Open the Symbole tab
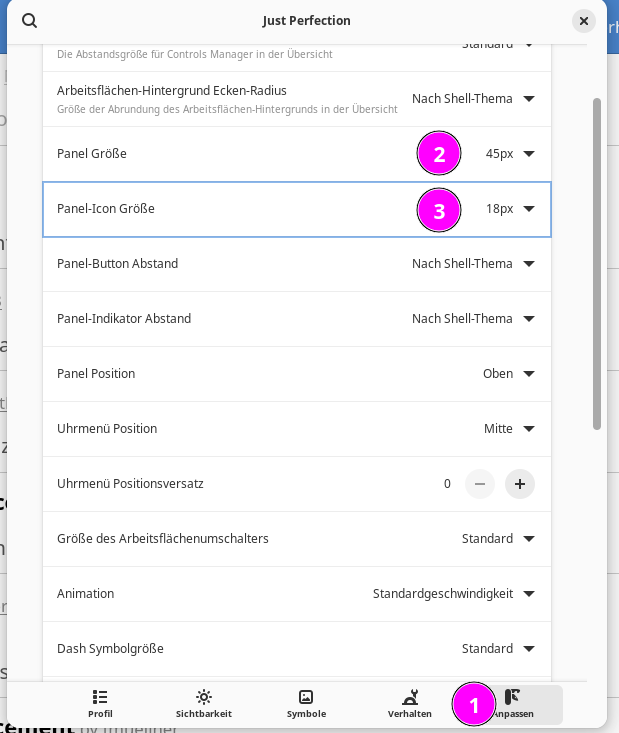This screenshot has height=733, width=619. coord(306,704)
